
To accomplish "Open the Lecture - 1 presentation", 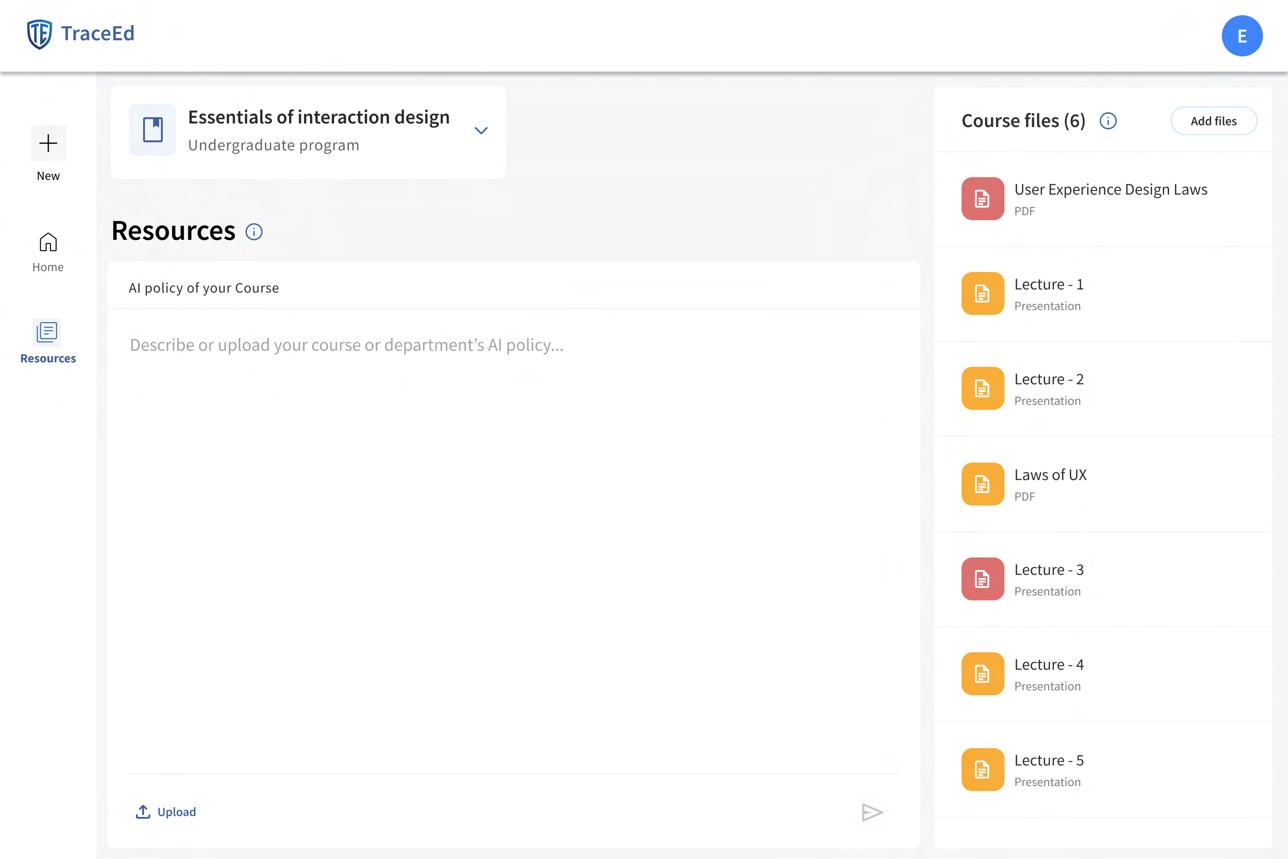I will [x=1048, y=293].
